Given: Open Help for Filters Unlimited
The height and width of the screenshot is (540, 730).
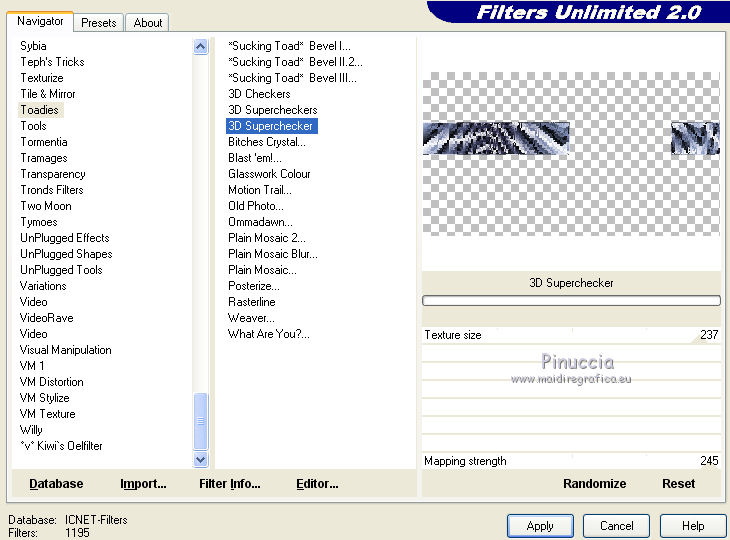Looking at the screenshot, I should tap(693, 526).
